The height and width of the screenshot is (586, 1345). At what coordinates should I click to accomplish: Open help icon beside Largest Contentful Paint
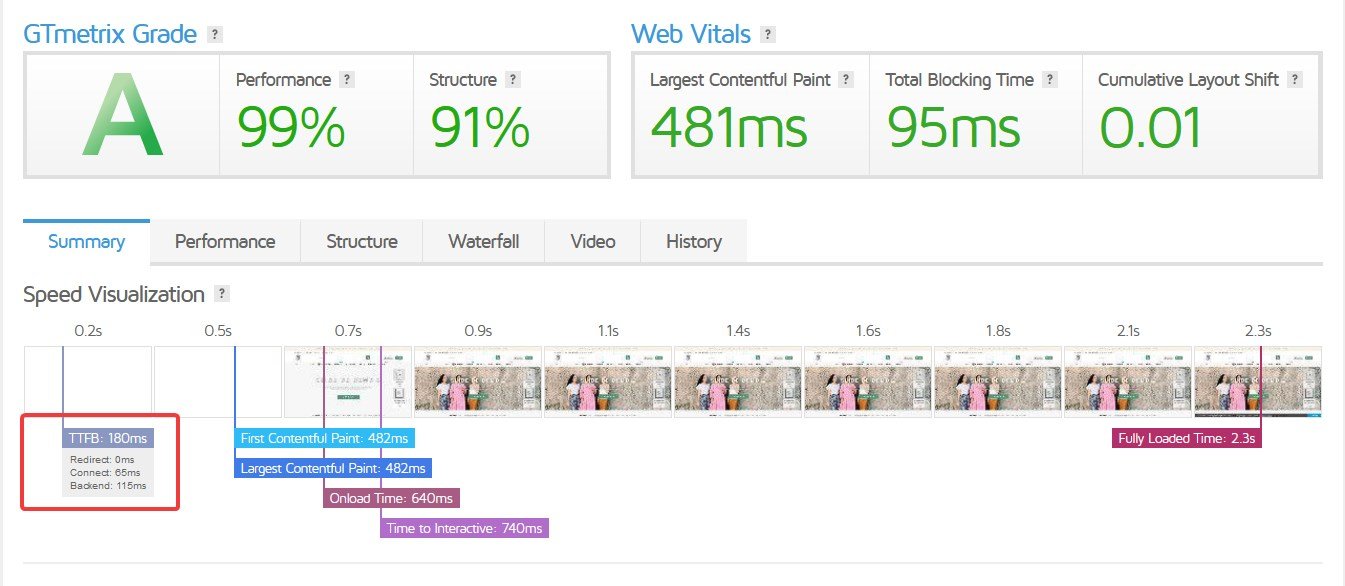846,80
